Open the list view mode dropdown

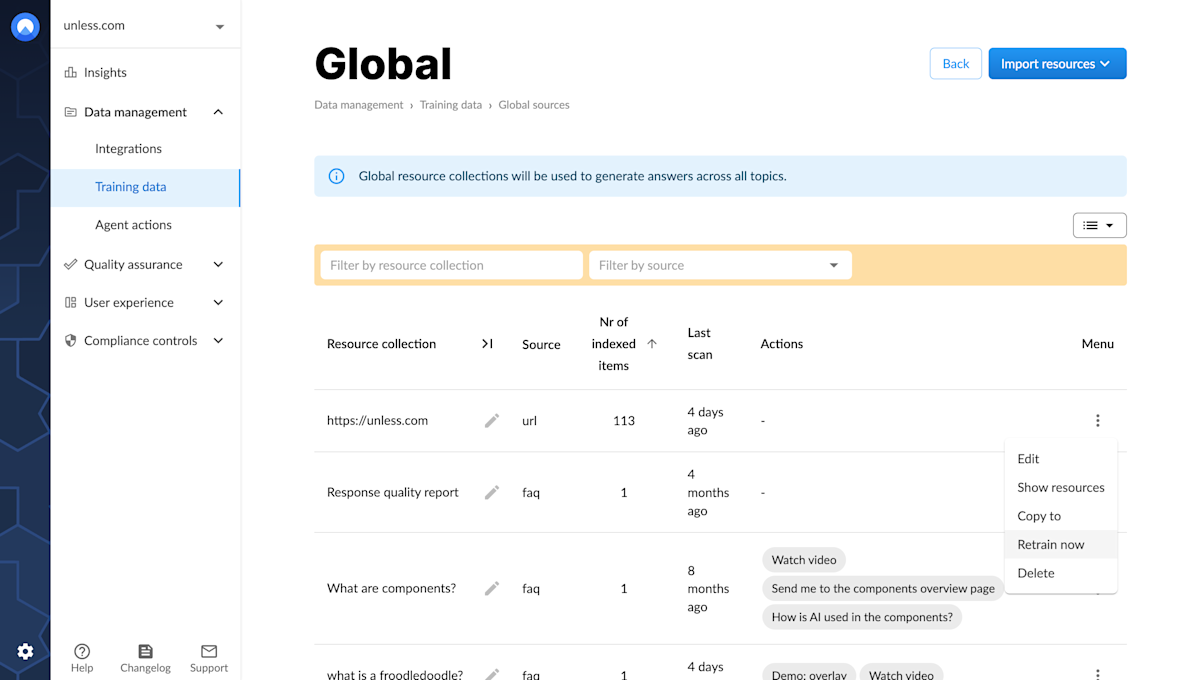pyautogui.click(x=1099, y=226)
